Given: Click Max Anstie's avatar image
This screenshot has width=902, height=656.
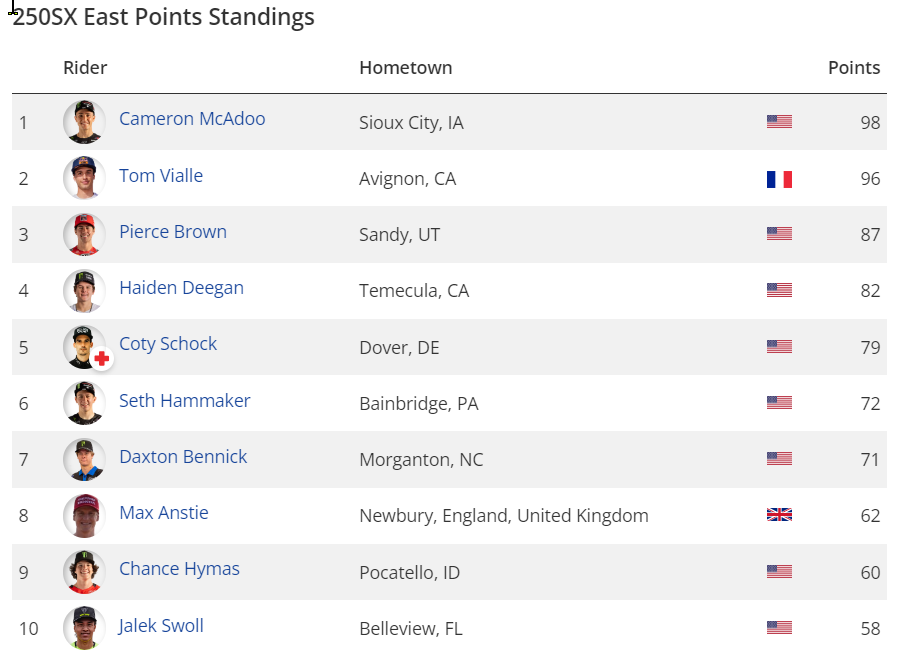Looking at the screenshot, I should pyautogui.click(x=84, y=515).
